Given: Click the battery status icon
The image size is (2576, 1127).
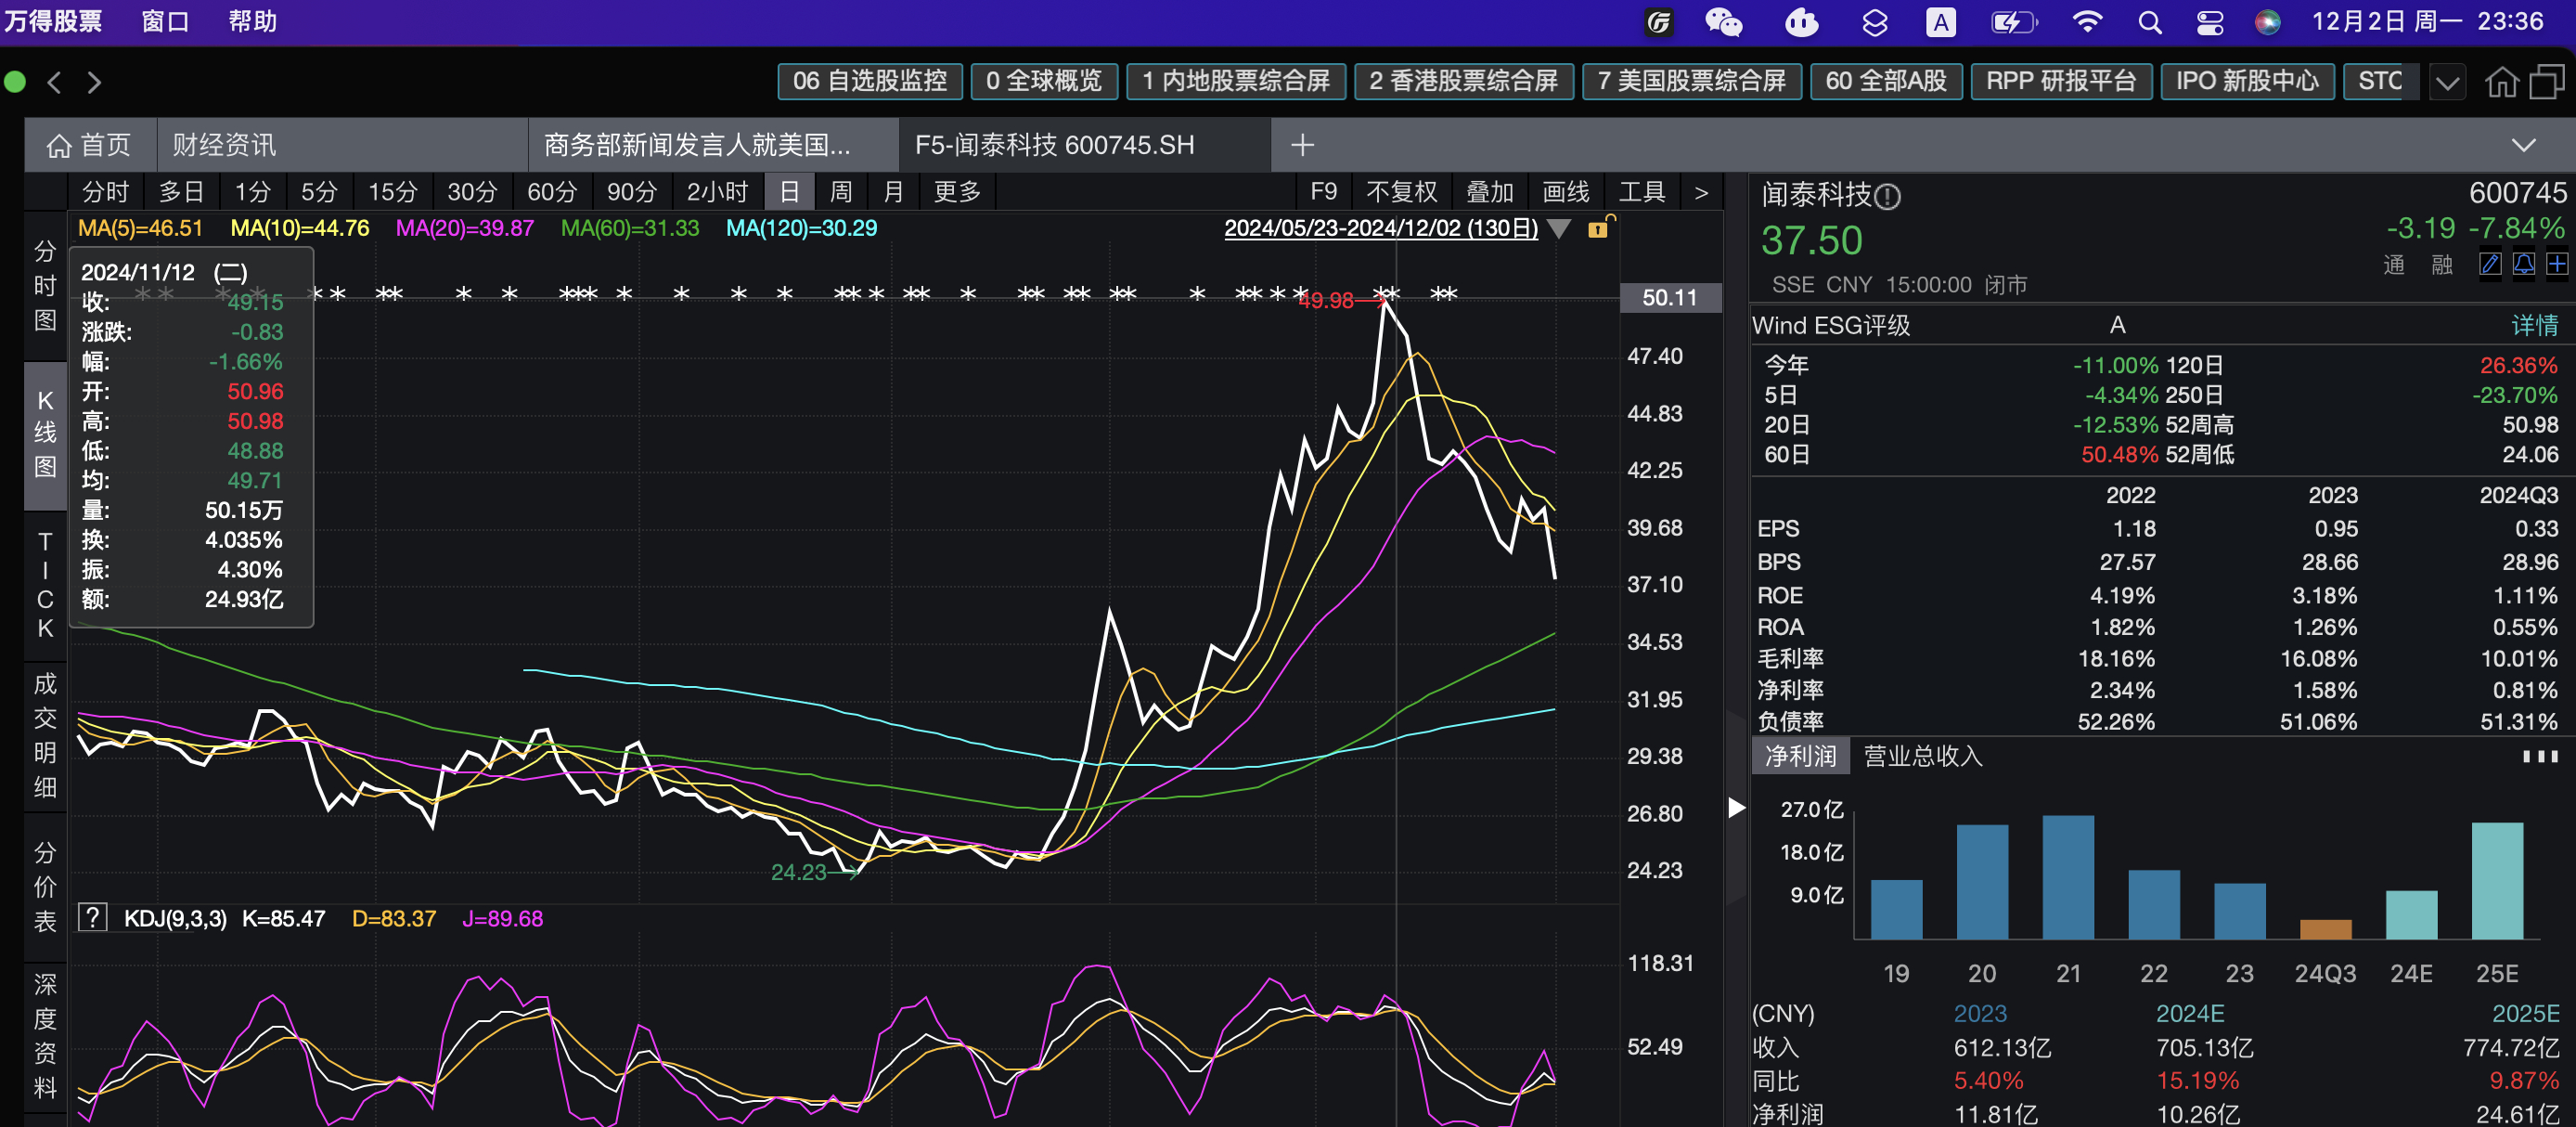Looking at the screenshot, I should tap(2013, 22).
